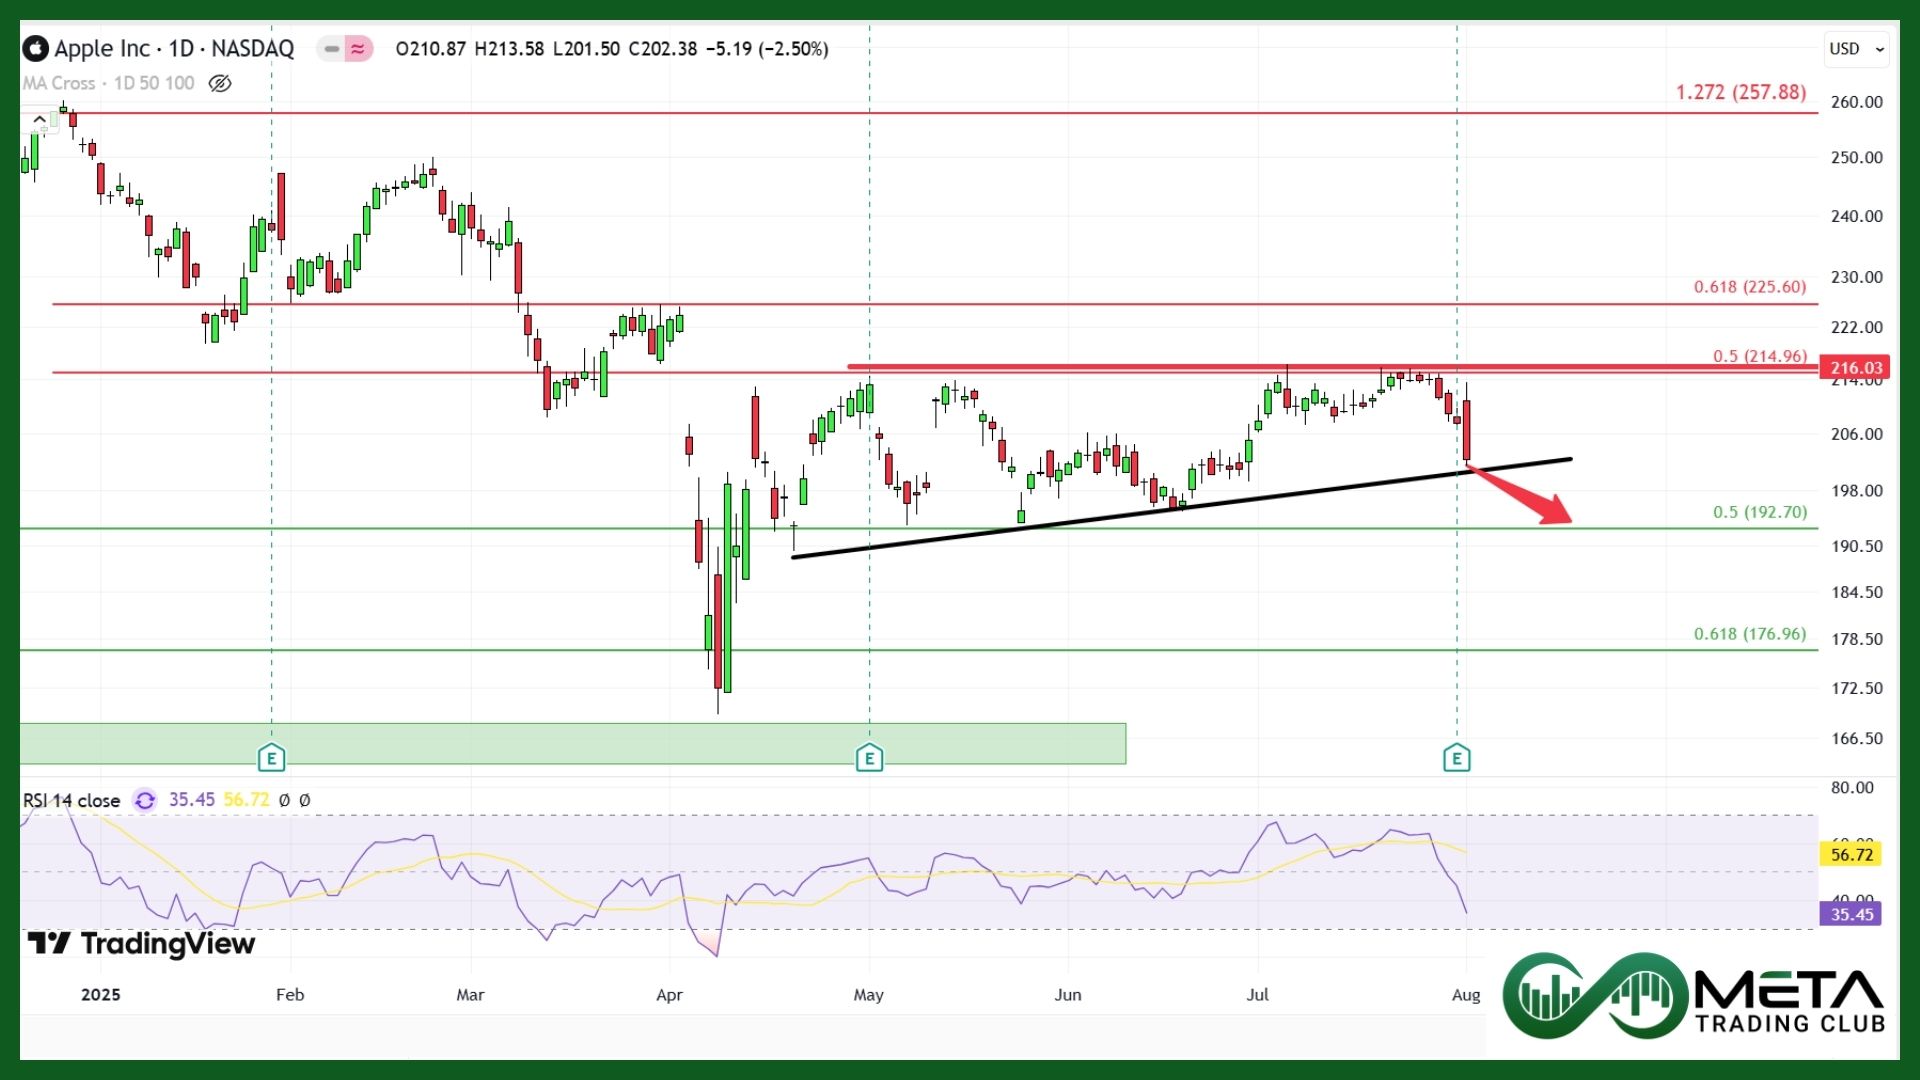Show the hidden MA Cross indicator
This screenshot has width=1920, height=1080.
tap(220, 83)
